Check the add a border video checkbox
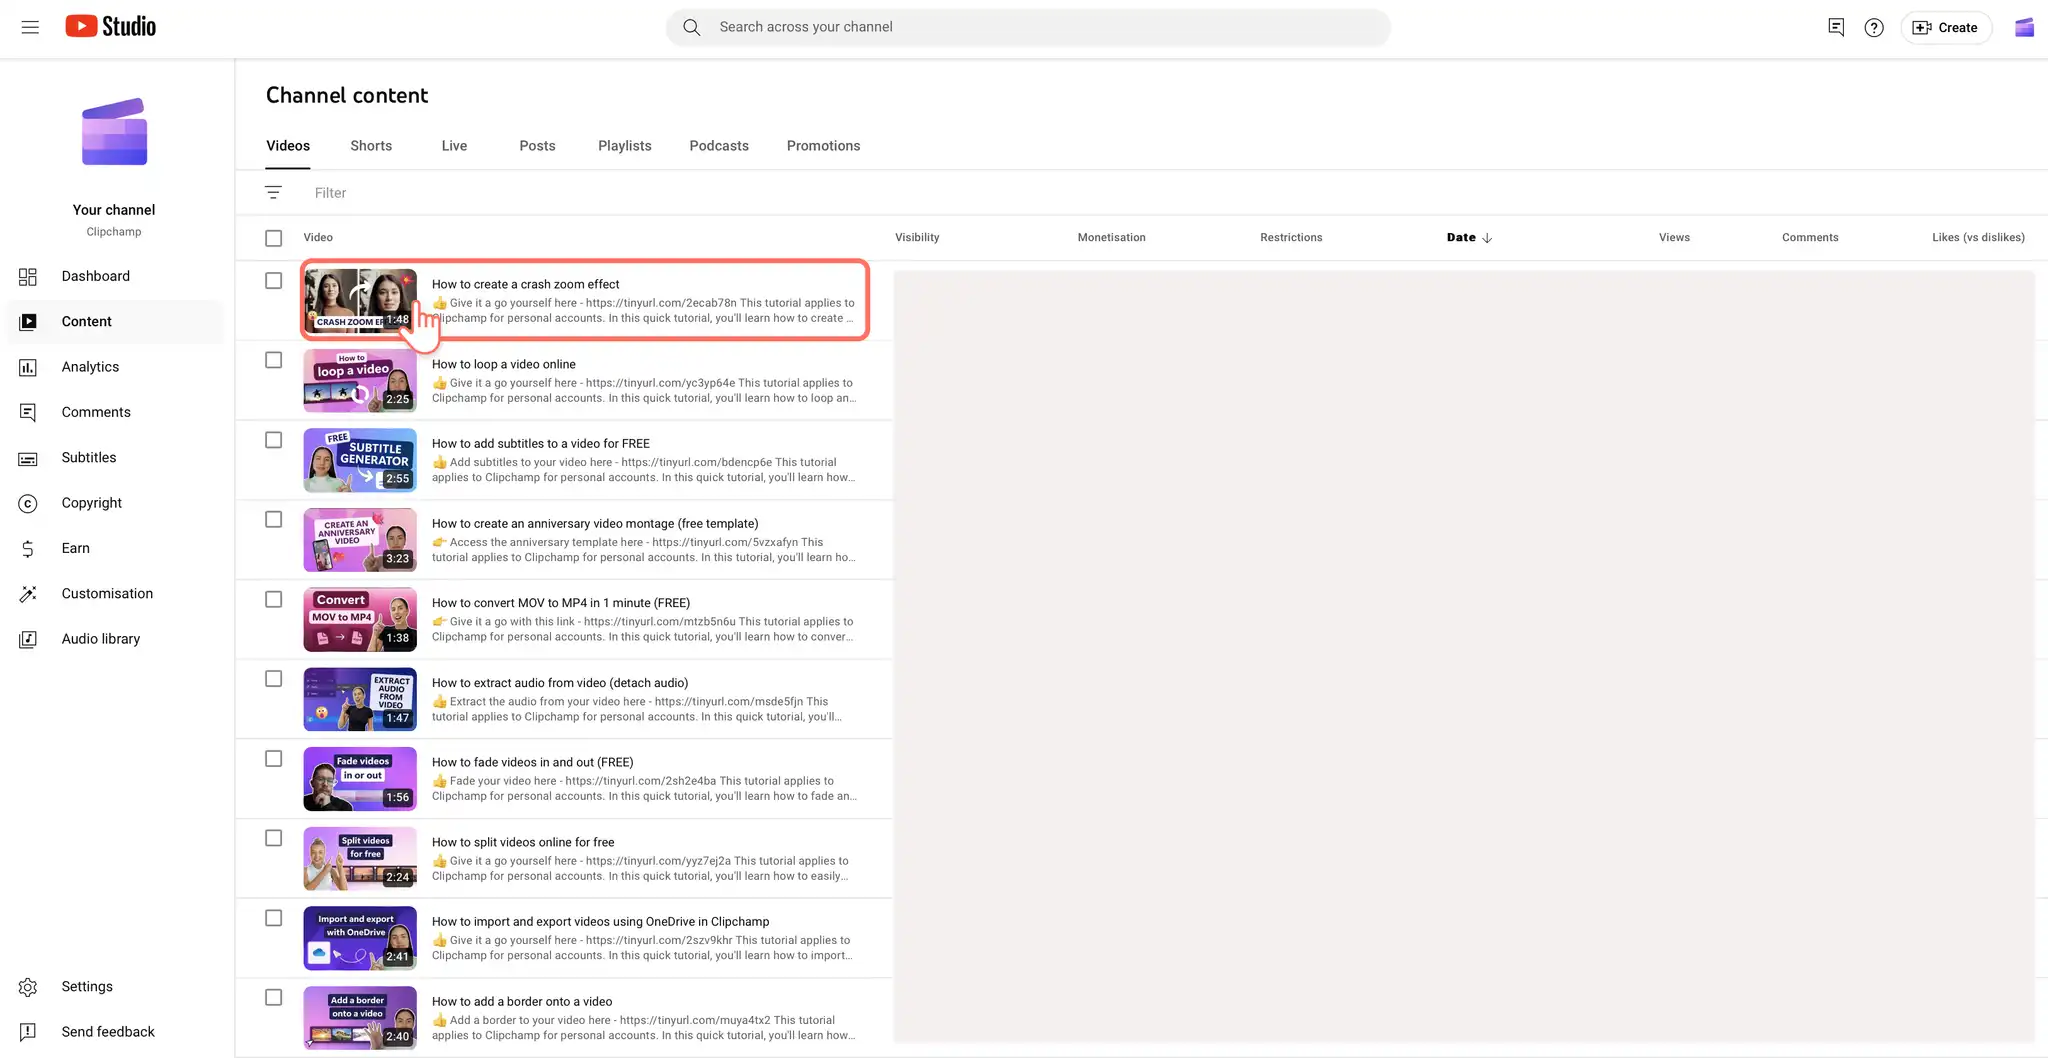Image resolution: width=2048 pixels, height=1058 pixels. click(273, 998)
